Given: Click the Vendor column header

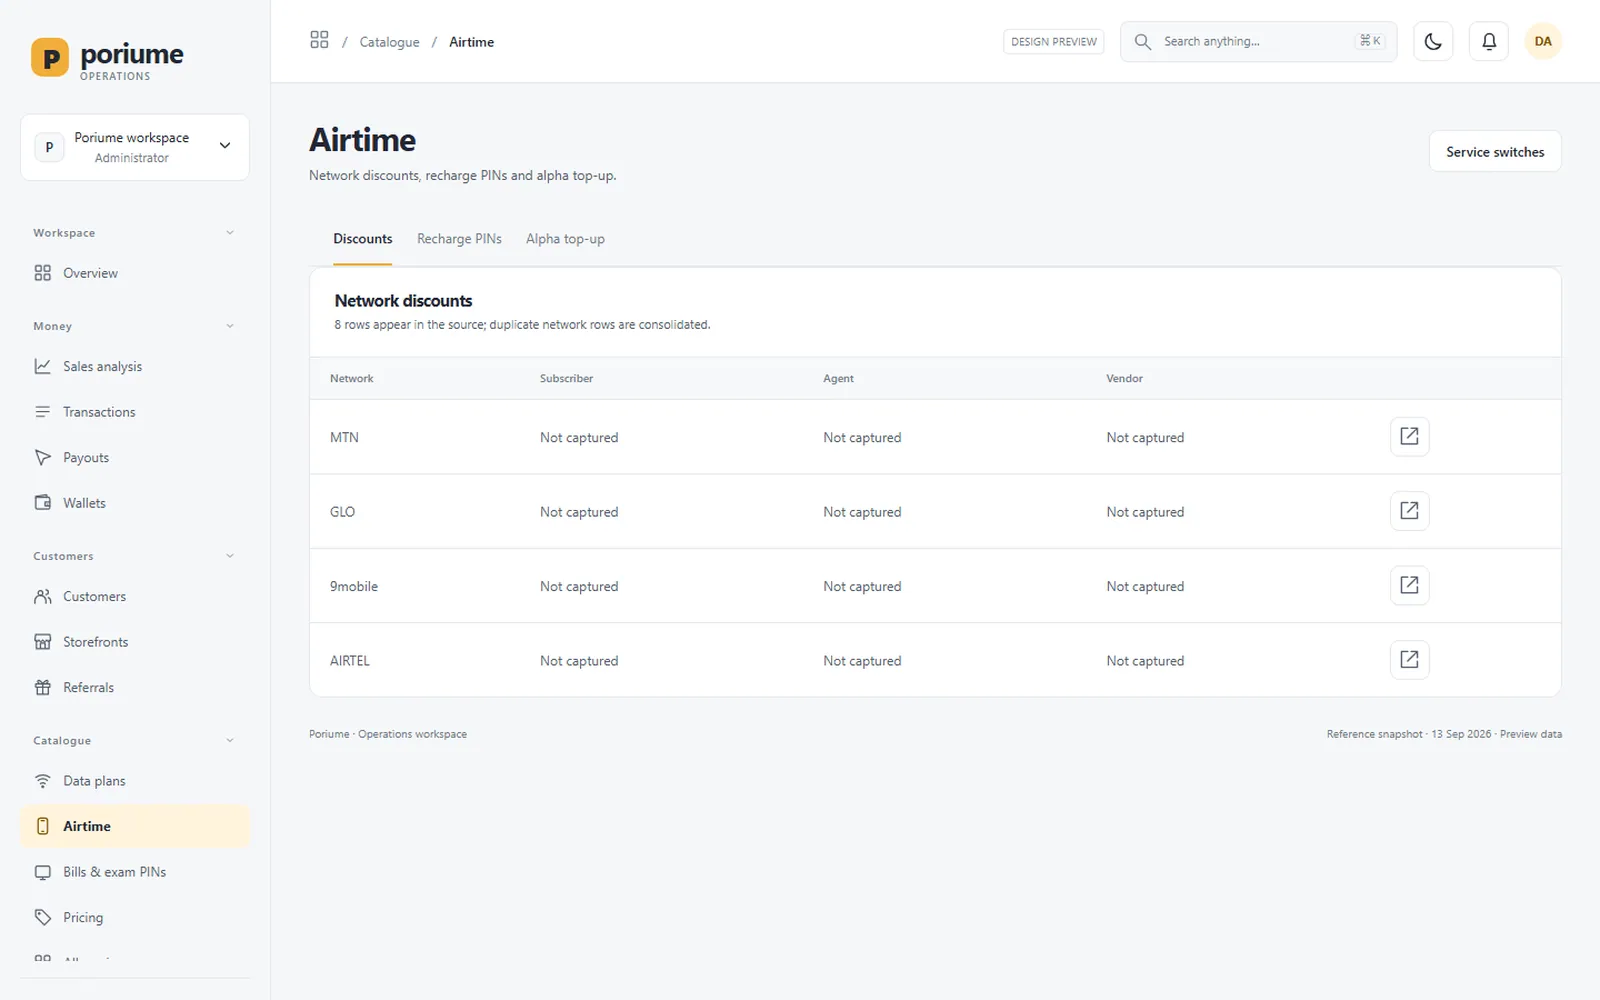Looking at the screenshot, I should [x=1124, y=378].
